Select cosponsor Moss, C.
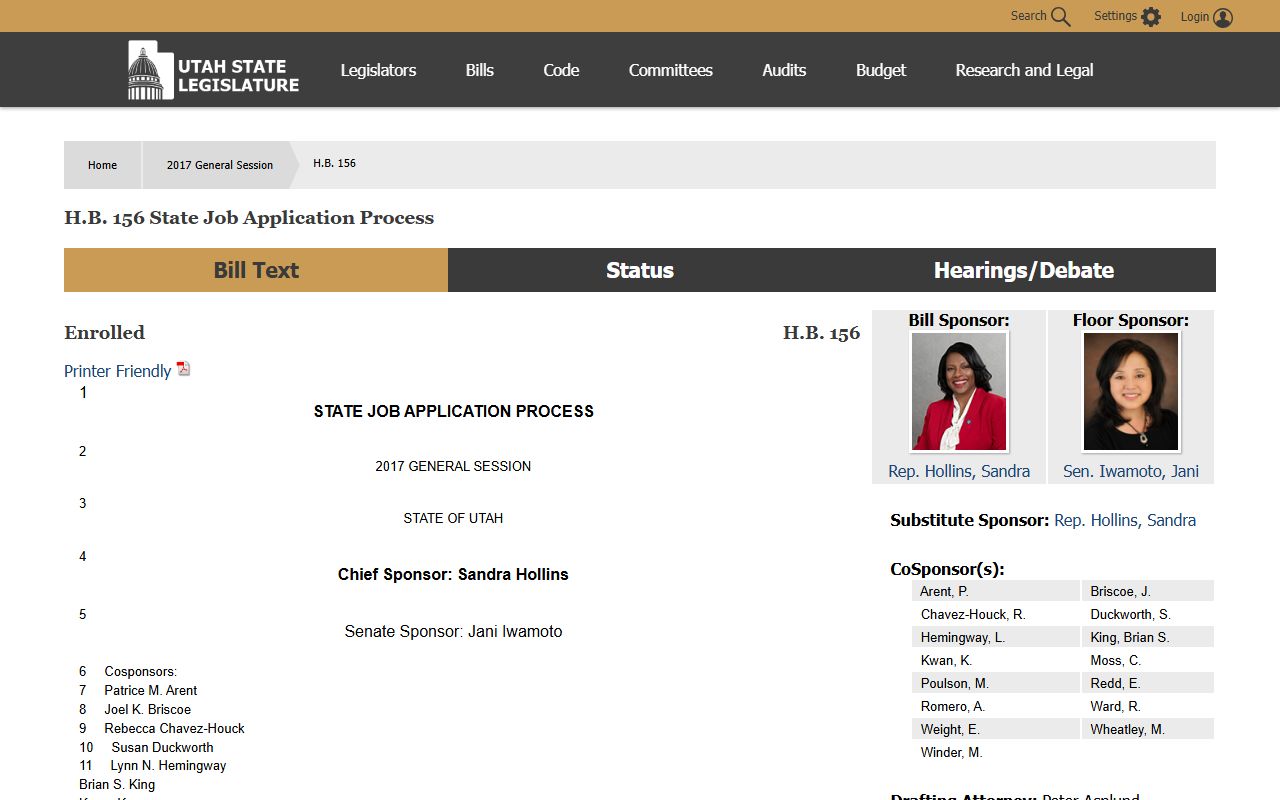The width and height of the screenshot is (1280, 800). click(x=1115, y=660)
